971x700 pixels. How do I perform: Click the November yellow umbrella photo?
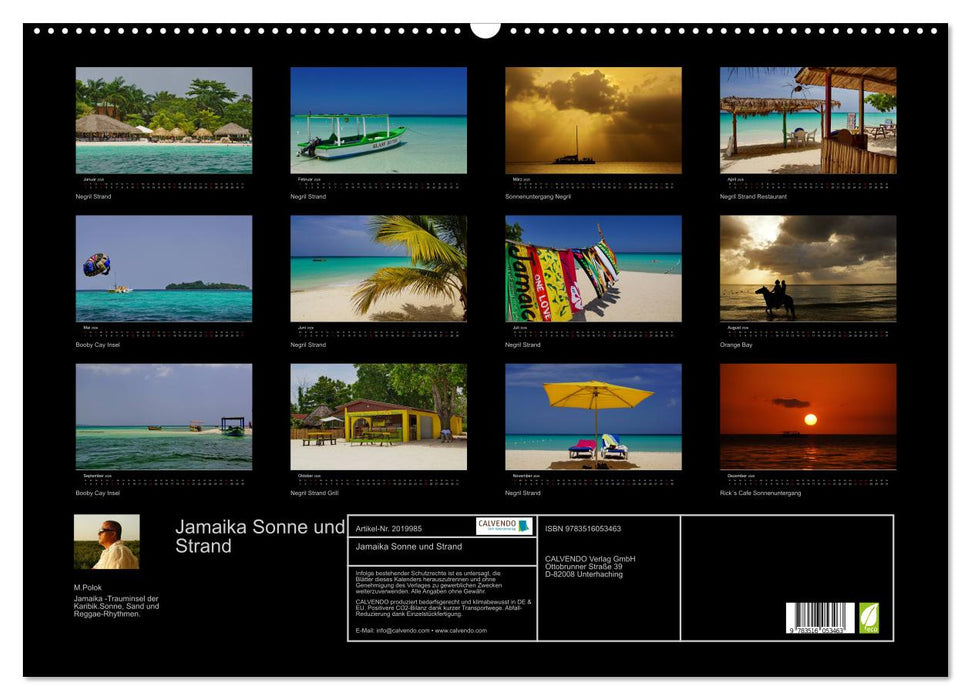pos(590,416)
